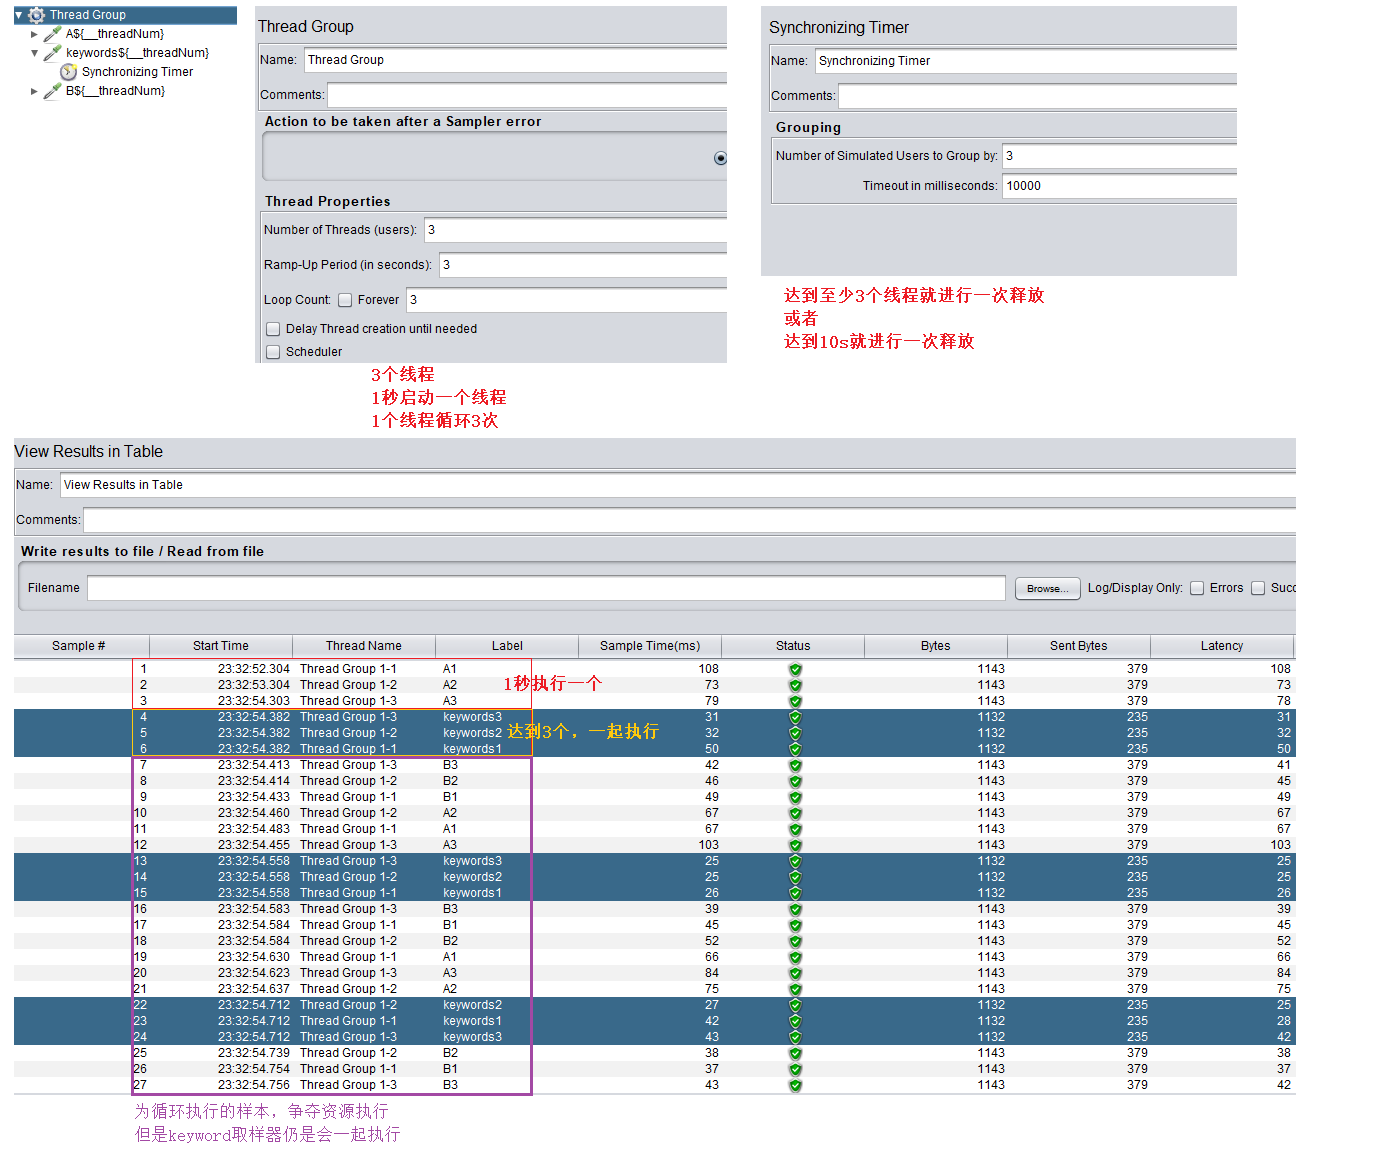Toggle the Forever loop count checkbox

(345, 300)
